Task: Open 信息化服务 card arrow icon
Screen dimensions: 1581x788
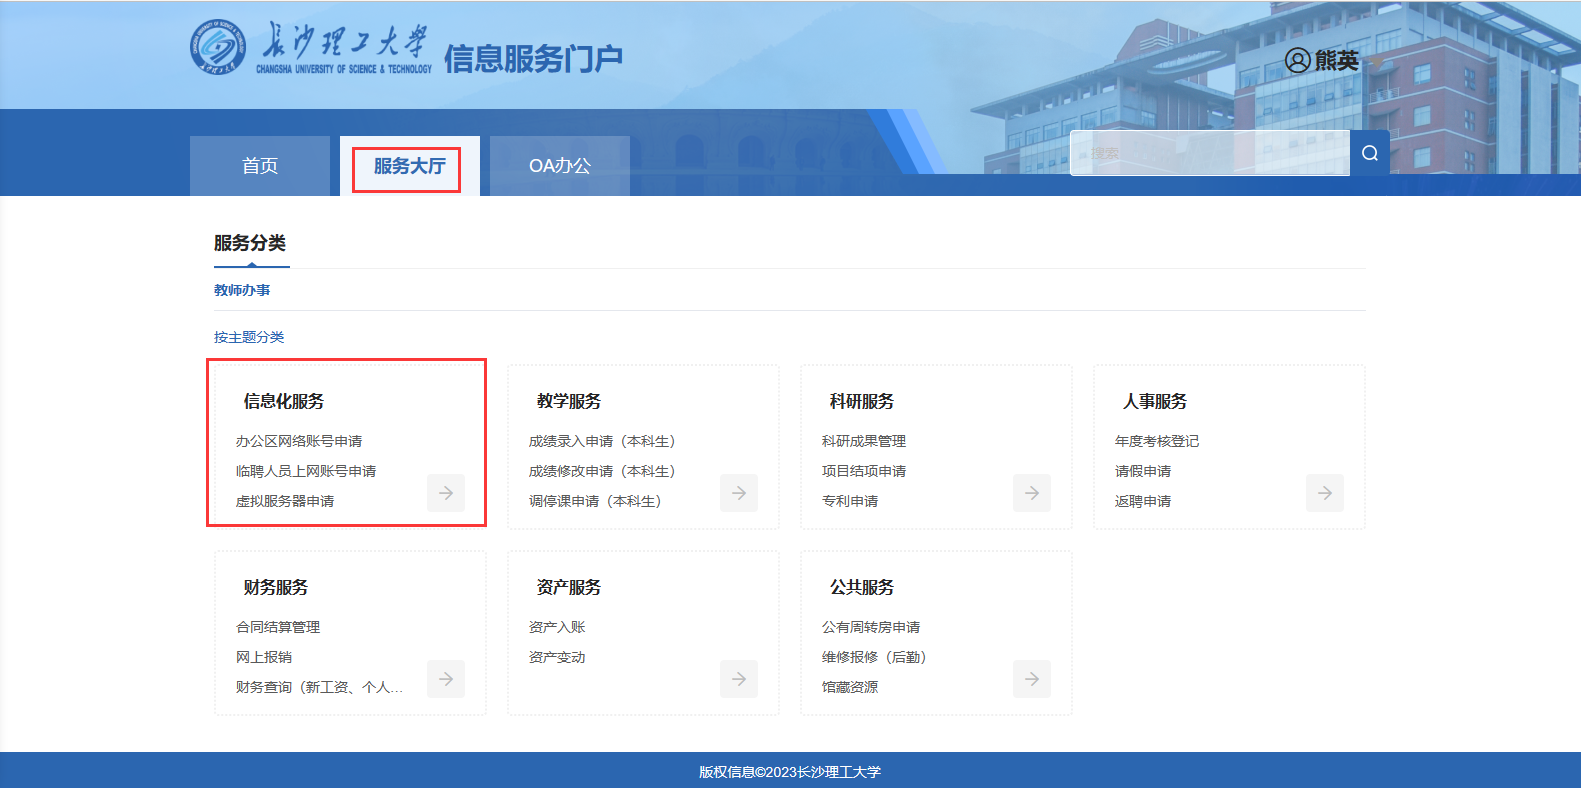Action: point(446,493)
